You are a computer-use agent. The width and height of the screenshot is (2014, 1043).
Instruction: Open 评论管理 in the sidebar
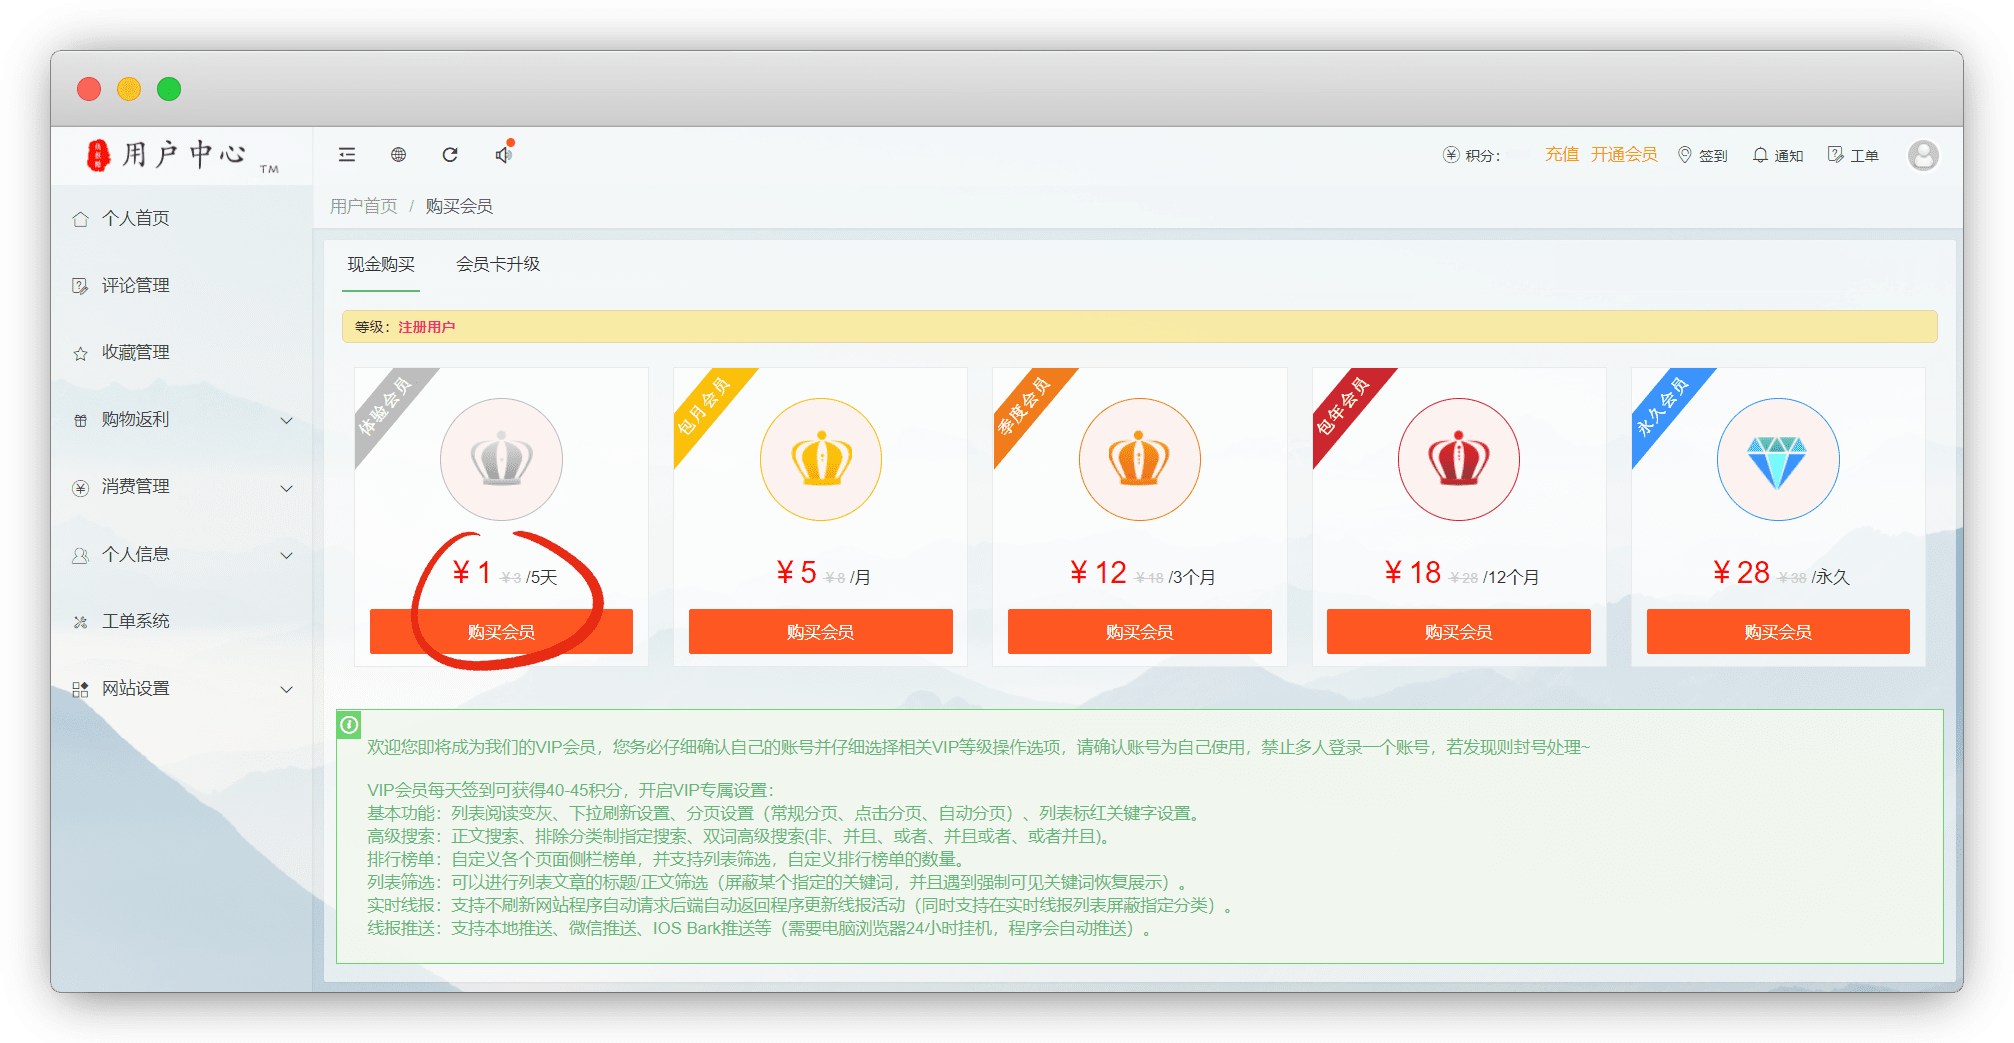click(x=135, y=286)
